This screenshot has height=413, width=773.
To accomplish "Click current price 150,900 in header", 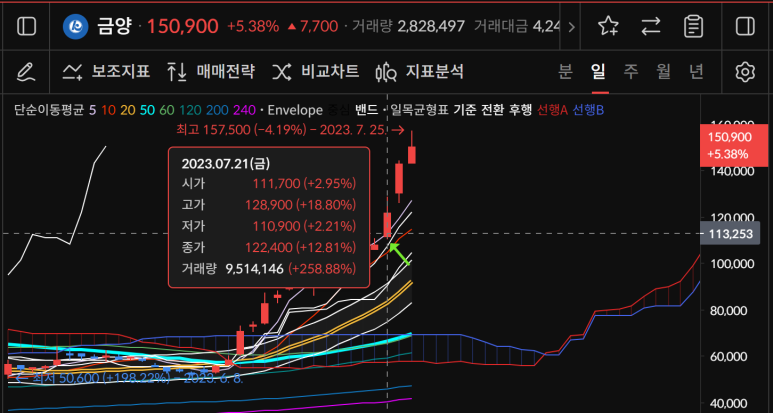I will click(182, 26).
